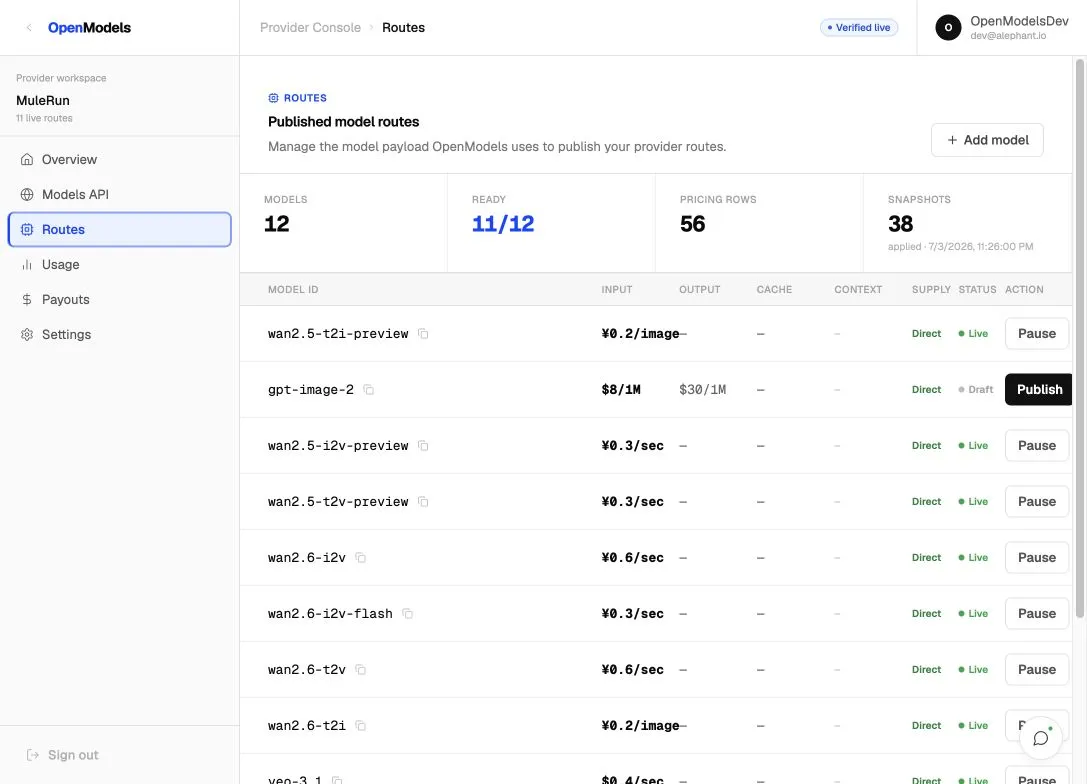The width and height of the screenshot is (1087, 784).
Task: Open the chat support bubble
Action: pos(1041,738)
